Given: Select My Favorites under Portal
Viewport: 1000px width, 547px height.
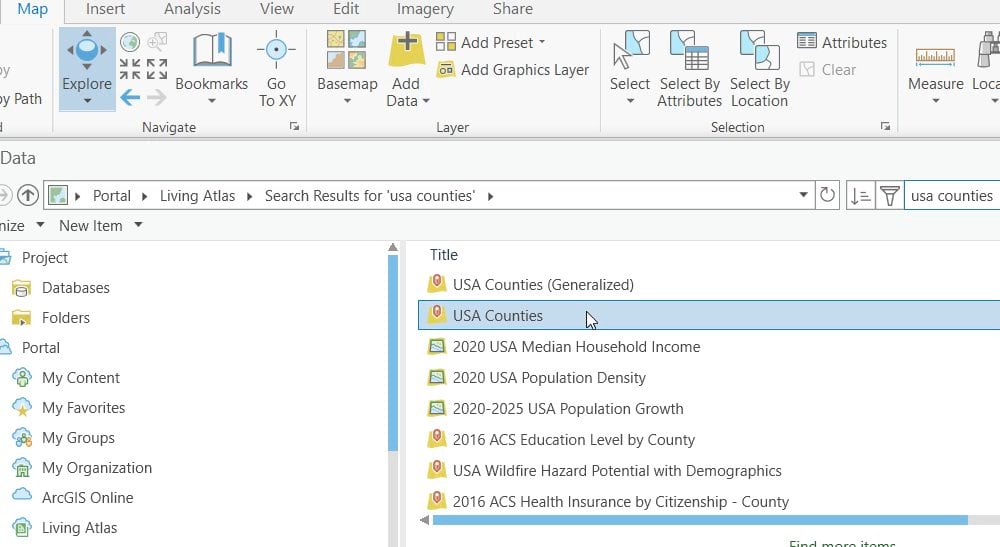Looking at the screenshot, I should click(83, 407).
